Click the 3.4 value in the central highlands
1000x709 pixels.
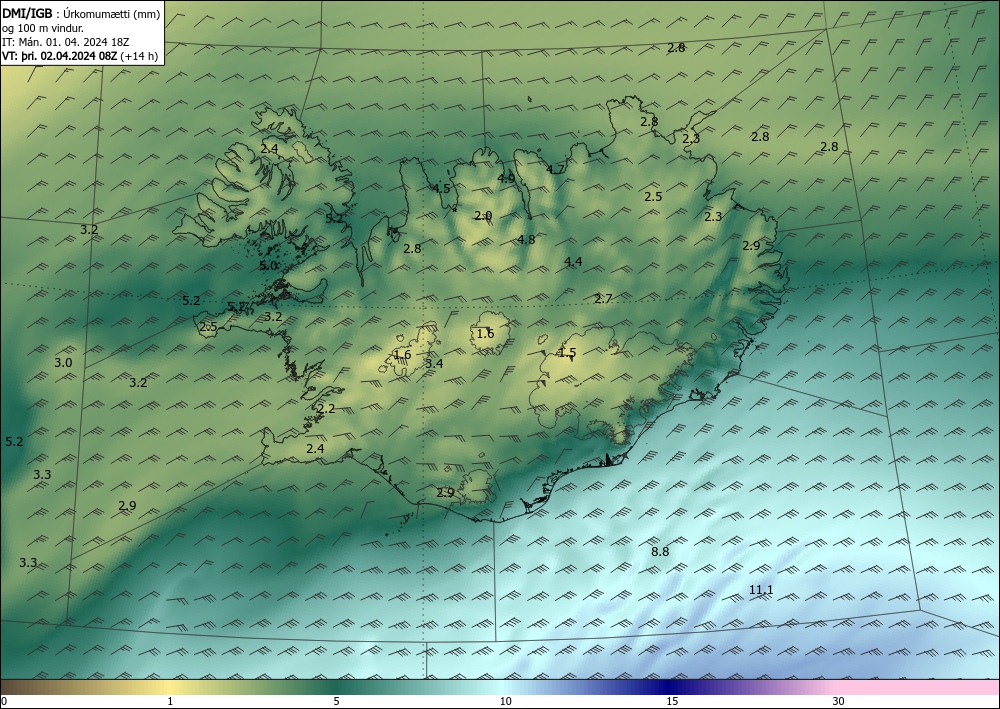click(x=434, y=363)
